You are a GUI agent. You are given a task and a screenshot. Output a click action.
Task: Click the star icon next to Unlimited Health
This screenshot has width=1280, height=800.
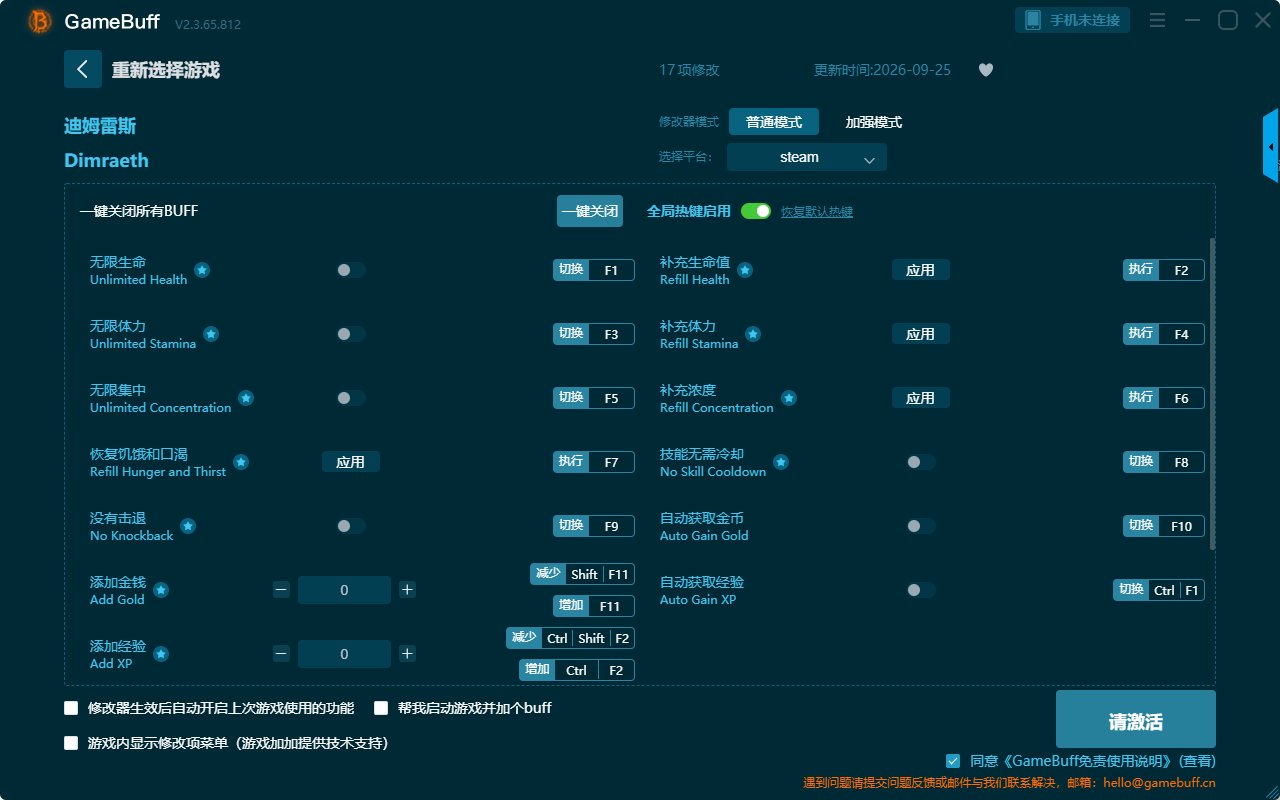(x=202, y=270)
